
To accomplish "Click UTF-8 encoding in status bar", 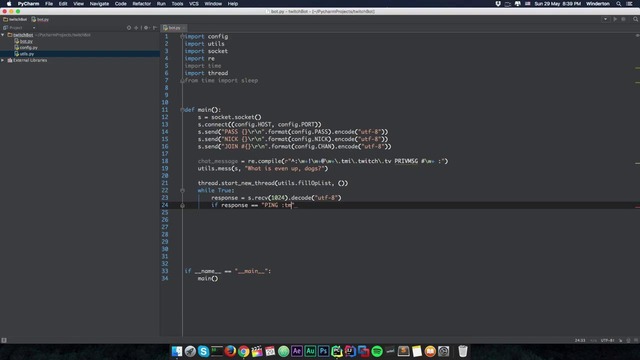I will point(607,340).
